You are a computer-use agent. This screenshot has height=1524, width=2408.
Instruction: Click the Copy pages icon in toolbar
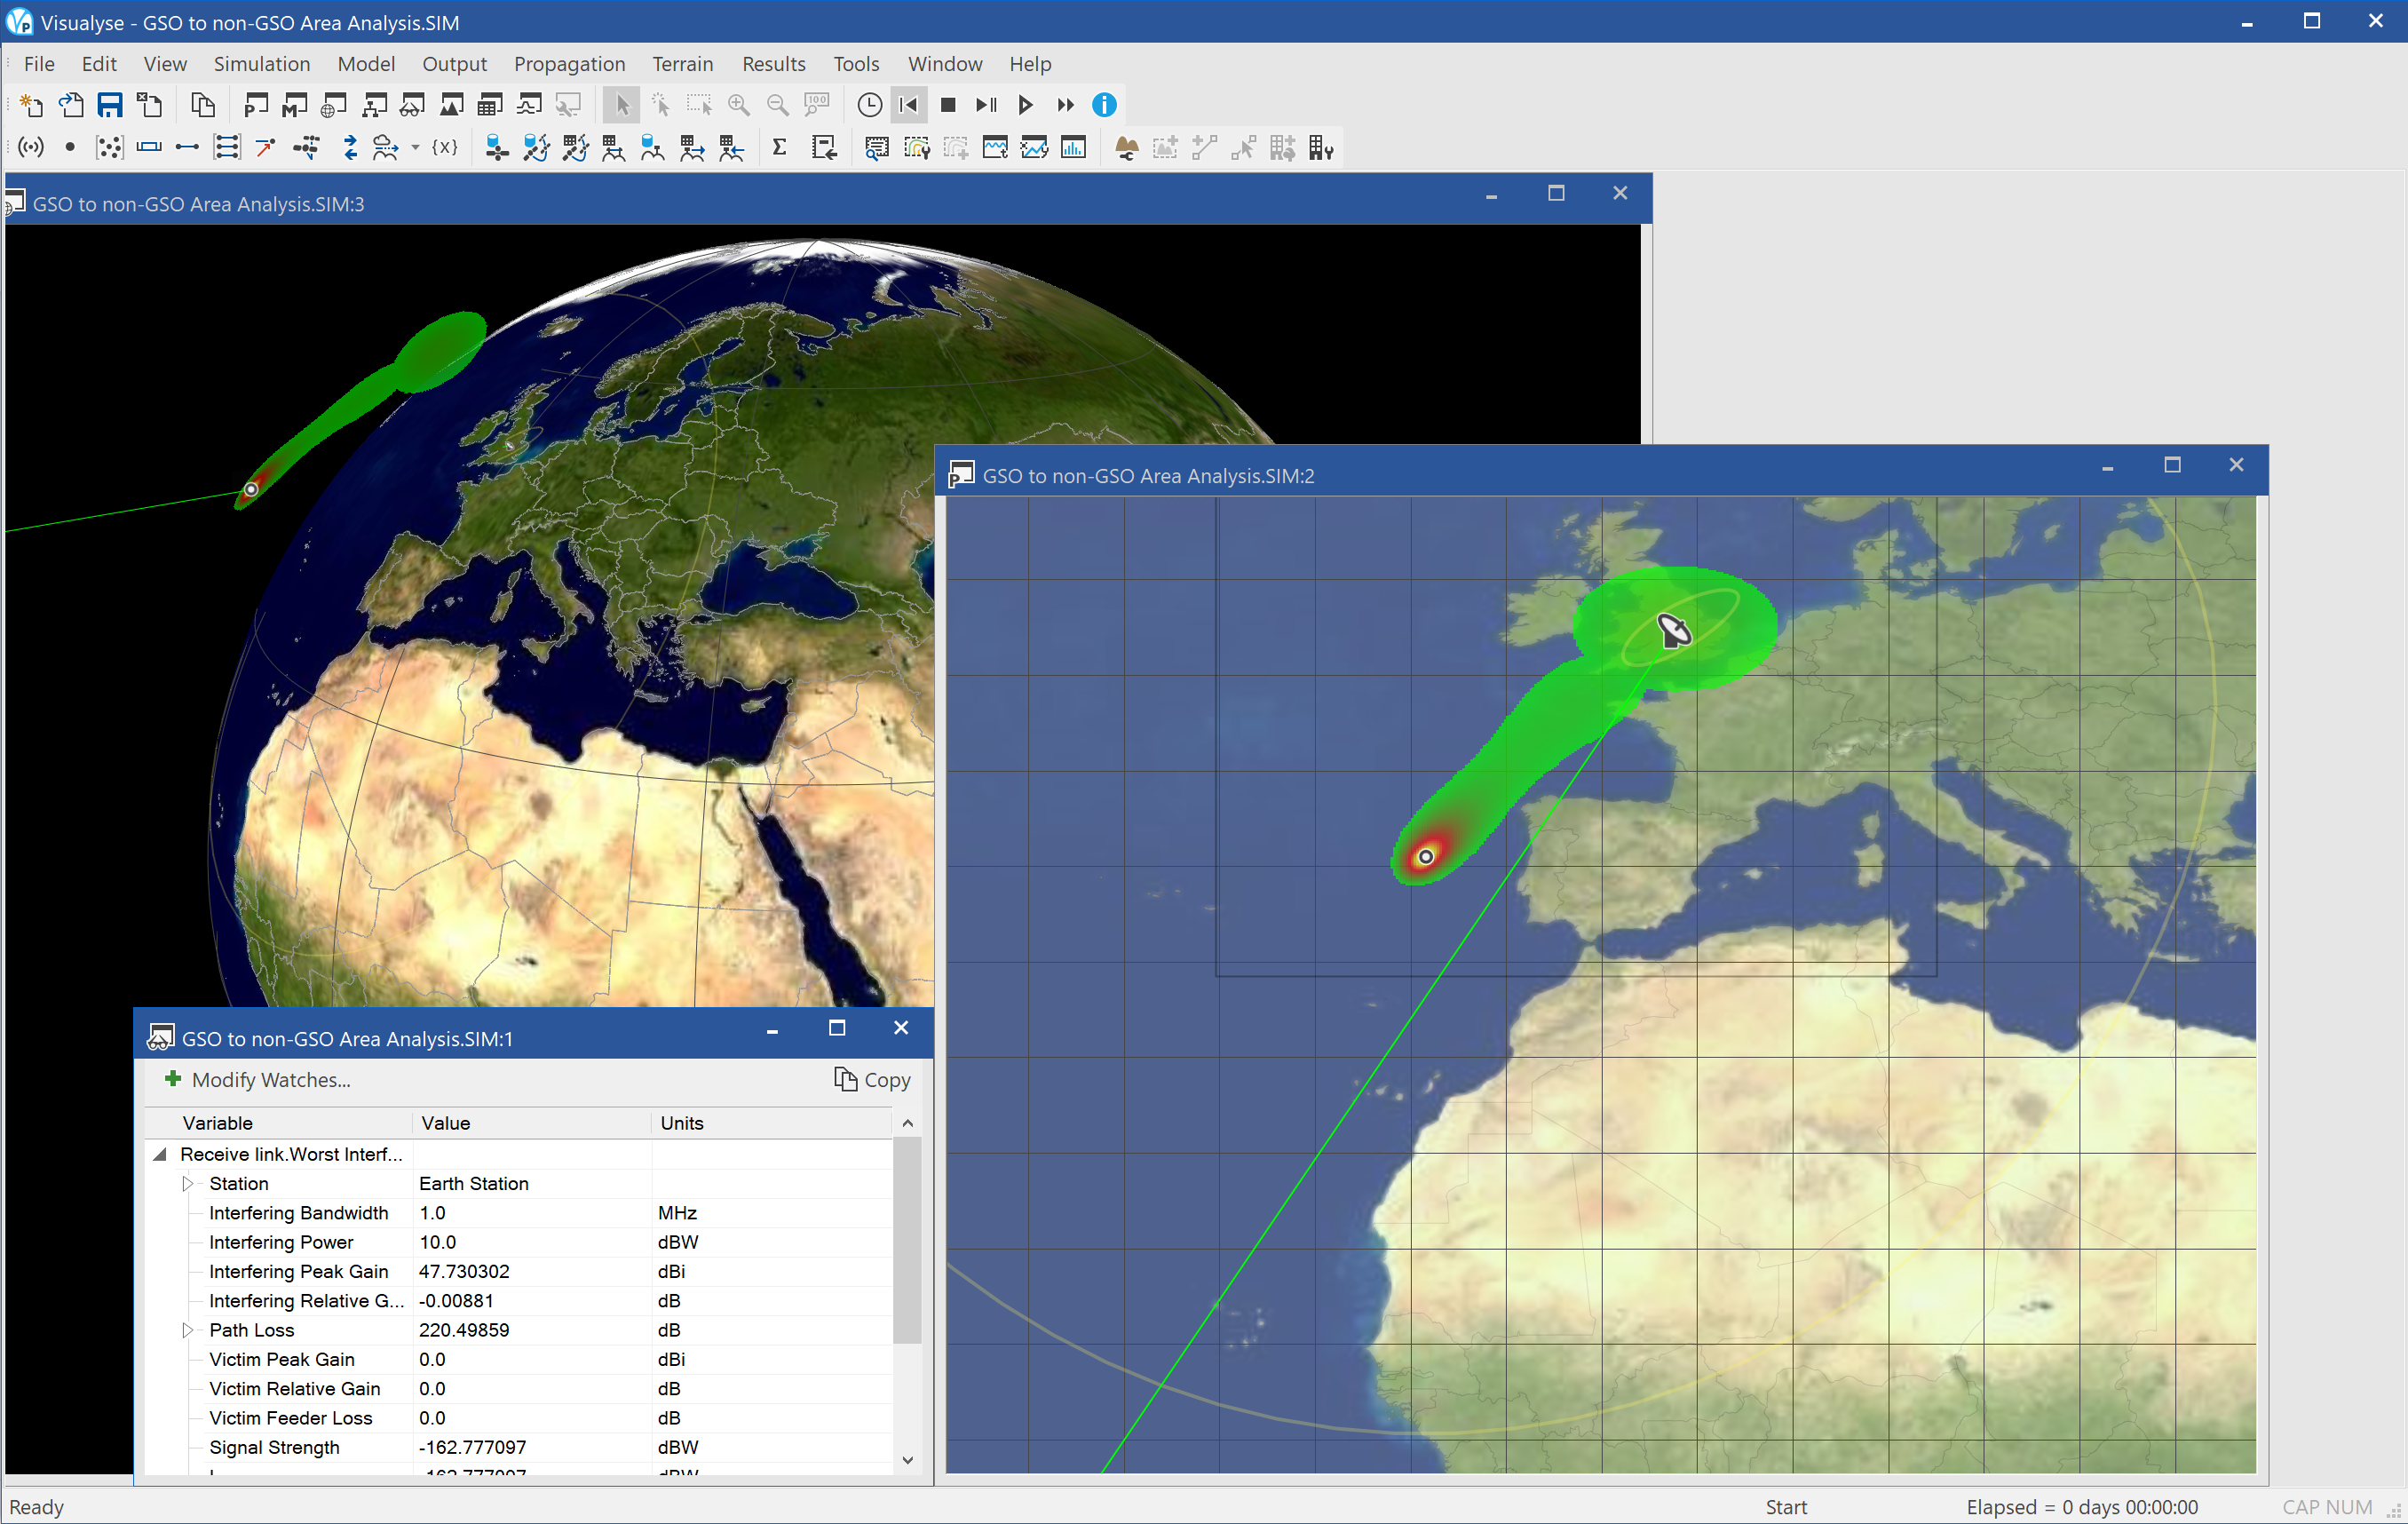(203, 105)
